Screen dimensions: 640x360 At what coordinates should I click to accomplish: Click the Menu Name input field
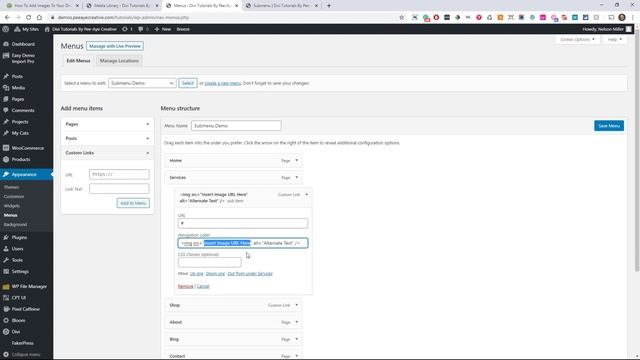[236, 126]
